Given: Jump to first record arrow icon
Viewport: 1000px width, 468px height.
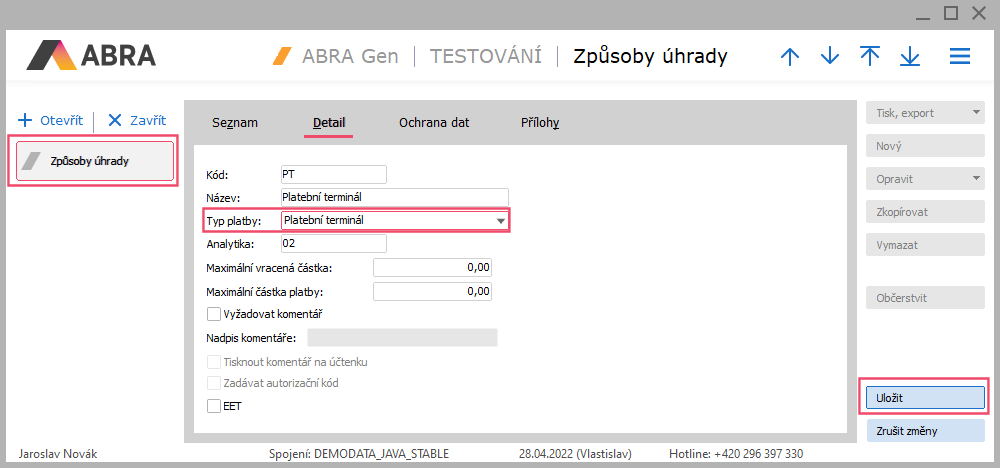Looking at the screenshot, I should [870, 57].
